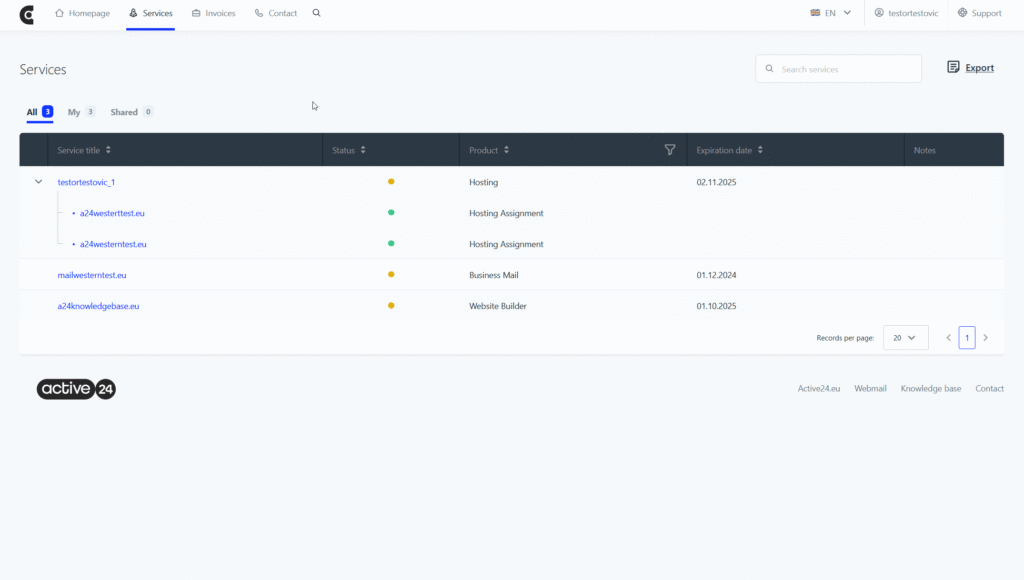Click the Hosting product cell of testortestovic_1
Screen dimensions: 1024x580
point(483,182)
